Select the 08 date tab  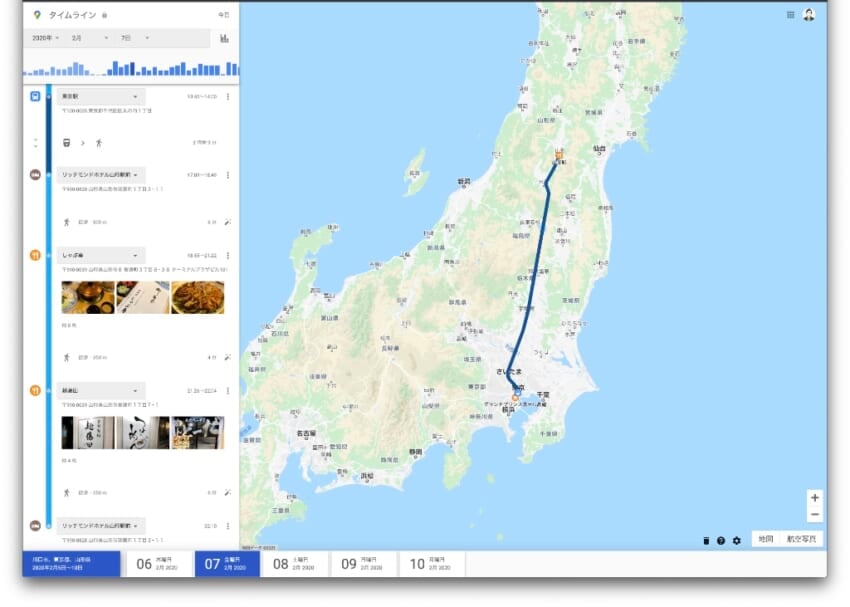coord(294,564)
